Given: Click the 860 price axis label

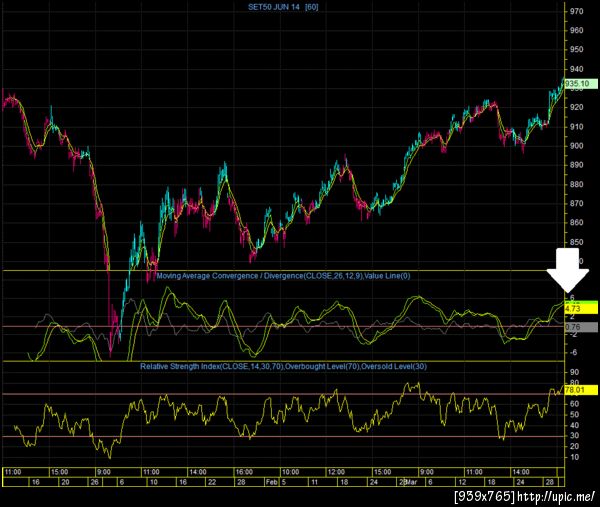Looking at the screenshot, I should (576, 222).
